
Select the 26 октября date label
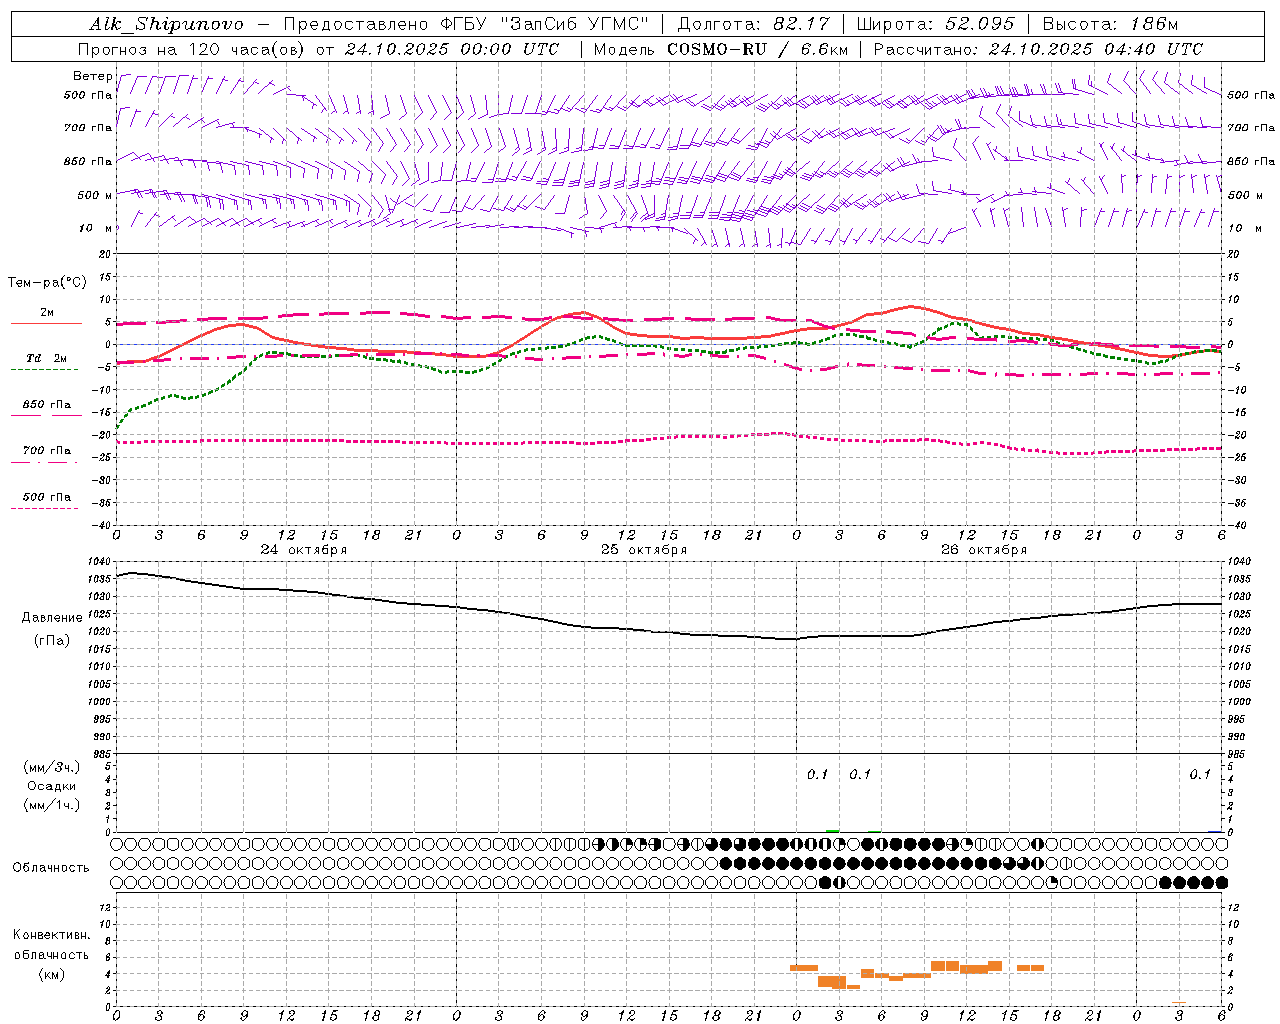[x=984, y=550]
